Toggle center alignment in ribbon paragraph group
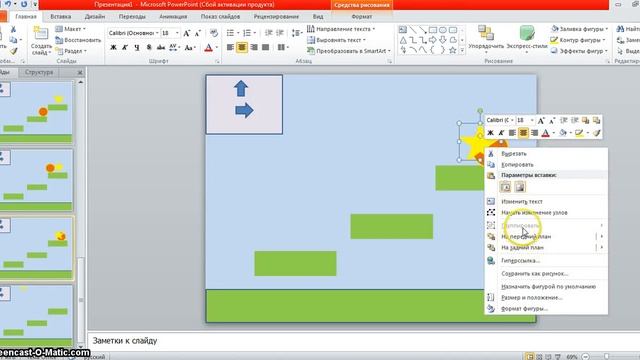 coord(242,47)
